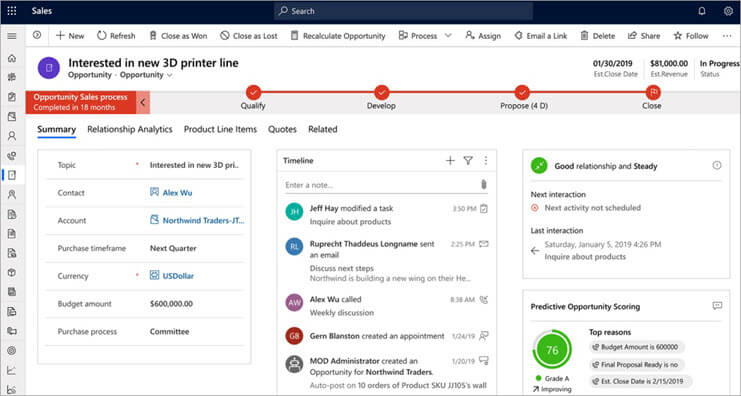Open timeline more options vertical dots
Viewport: 741px width, 396px height.
tap(485, 161)
